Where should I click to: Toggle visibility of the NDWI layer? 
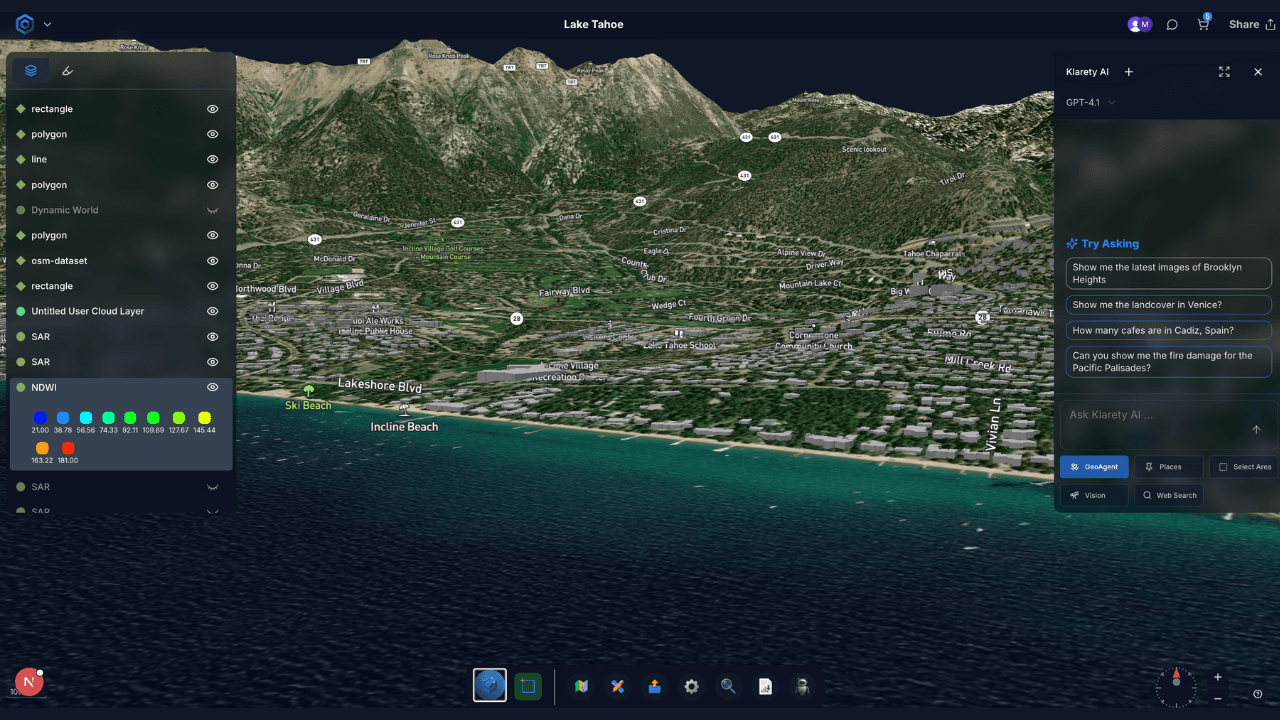212,387
